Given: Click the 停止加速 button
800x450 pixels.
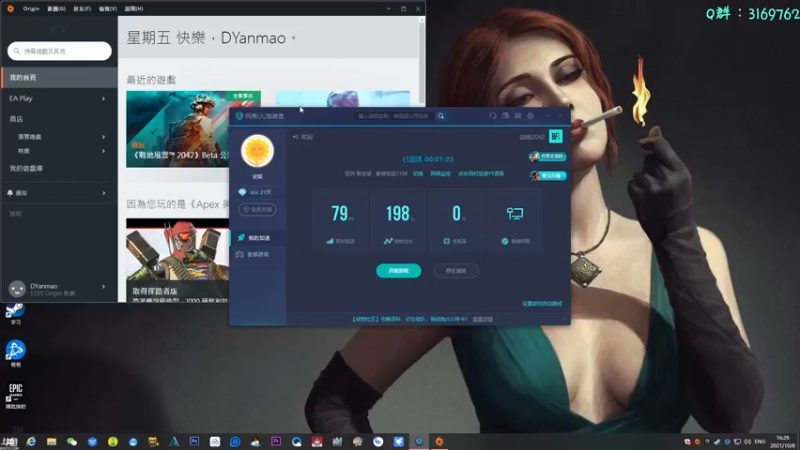Looking at the screenshot, I should [456, 270].
